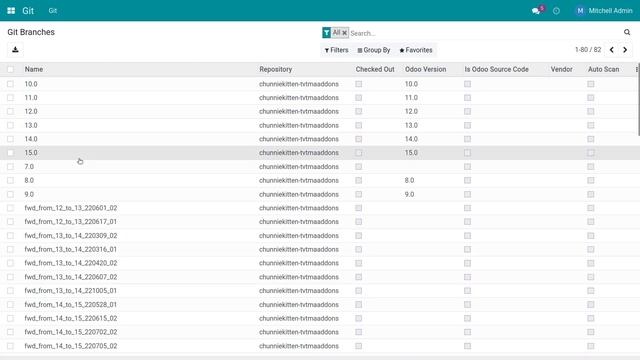
Task: Select row checkbox for branch 14.0
Action: tap(10, 139)
